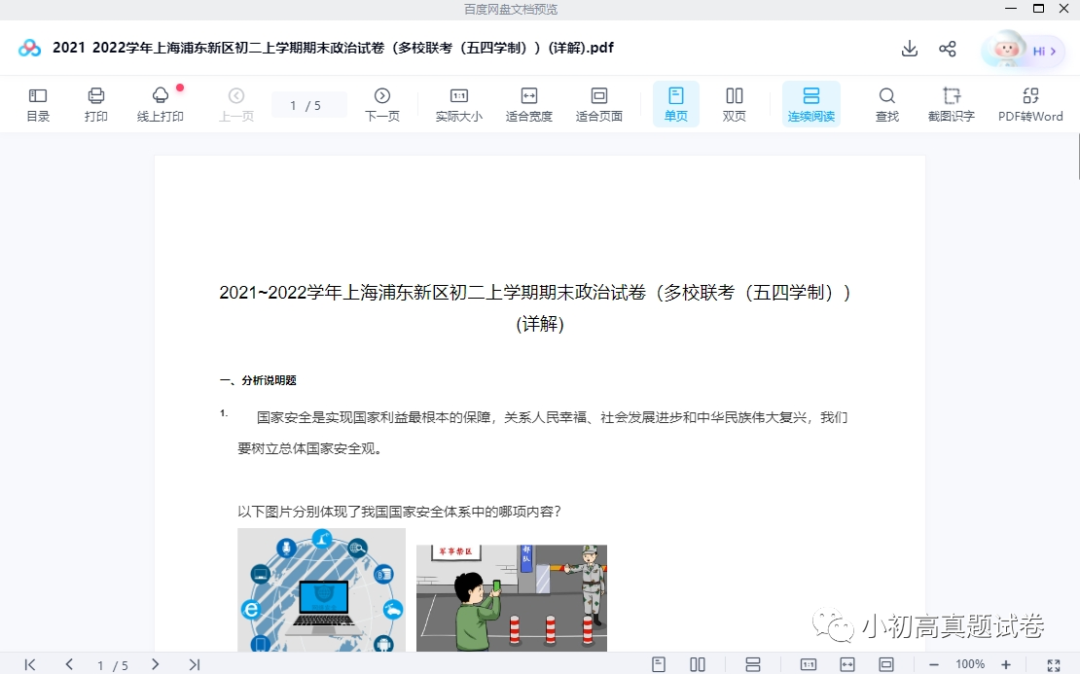
Task: Go to 上一页 previous page
Action: click(x=236, y=104)
